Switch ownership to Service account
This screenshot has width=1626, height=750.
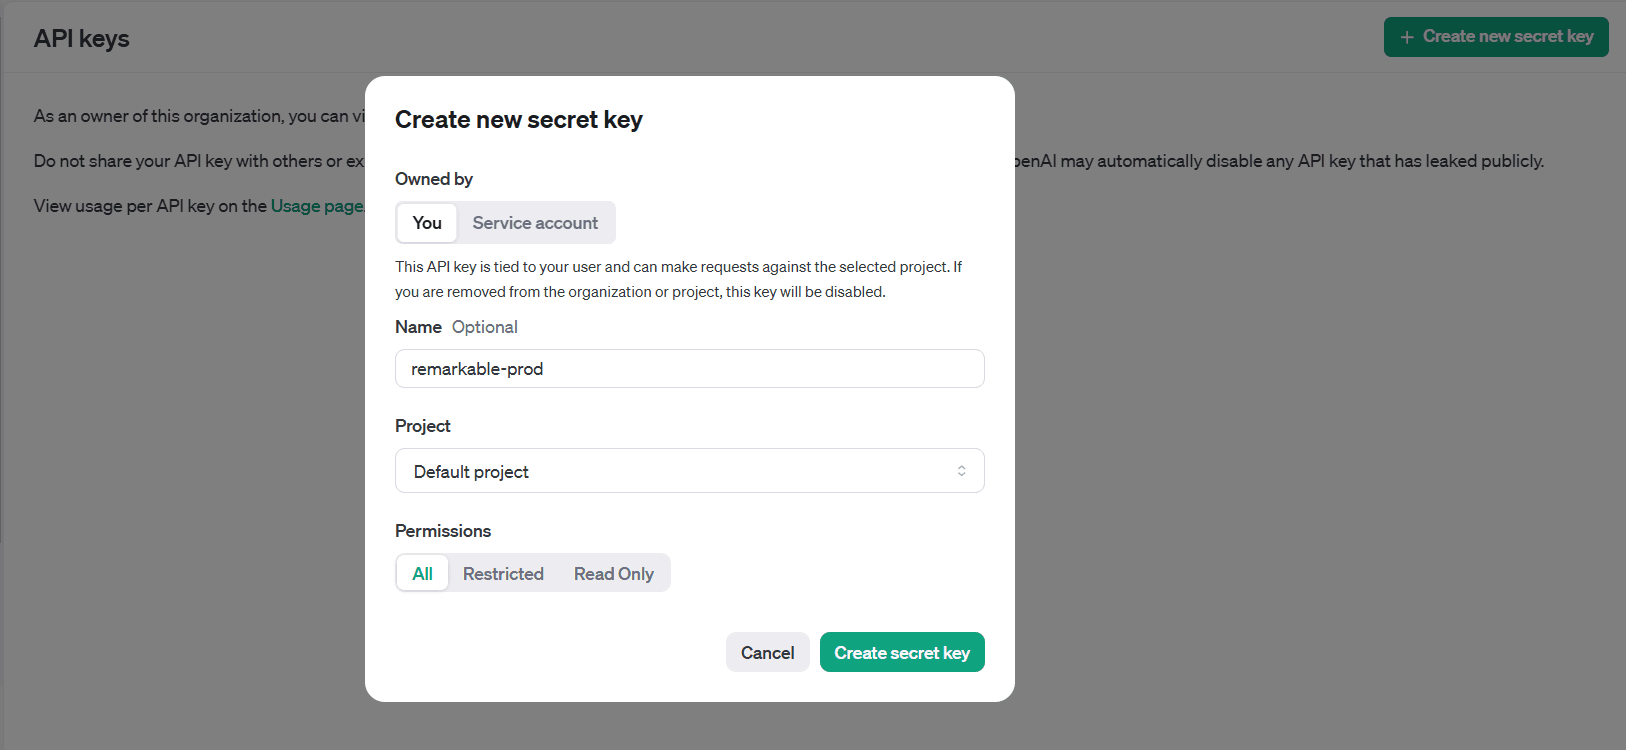[535, 223]
